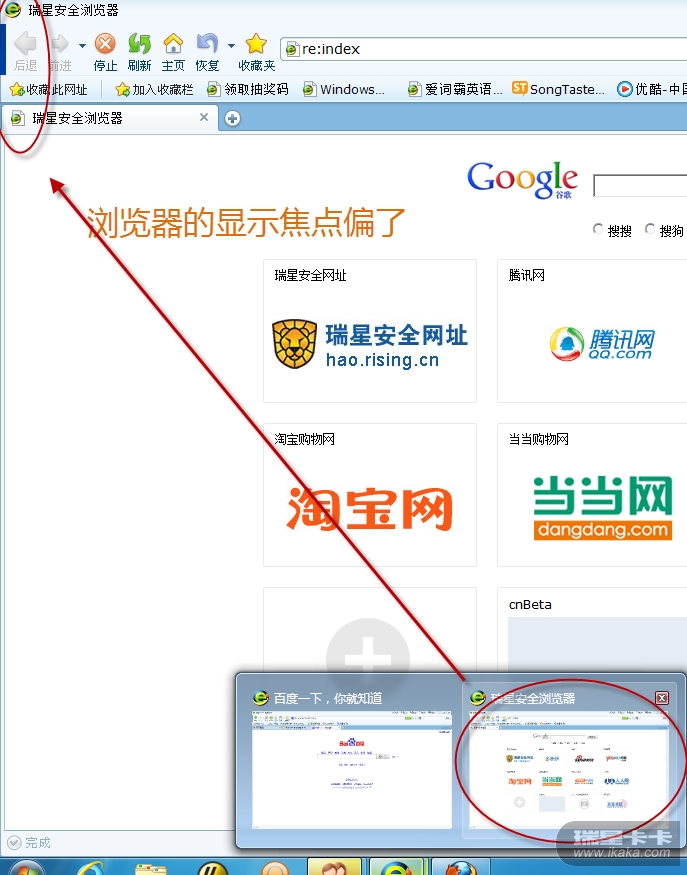The width and height of the screenshot is (687, 875).
Task: Click the Google logo
Action: [522, 180]
